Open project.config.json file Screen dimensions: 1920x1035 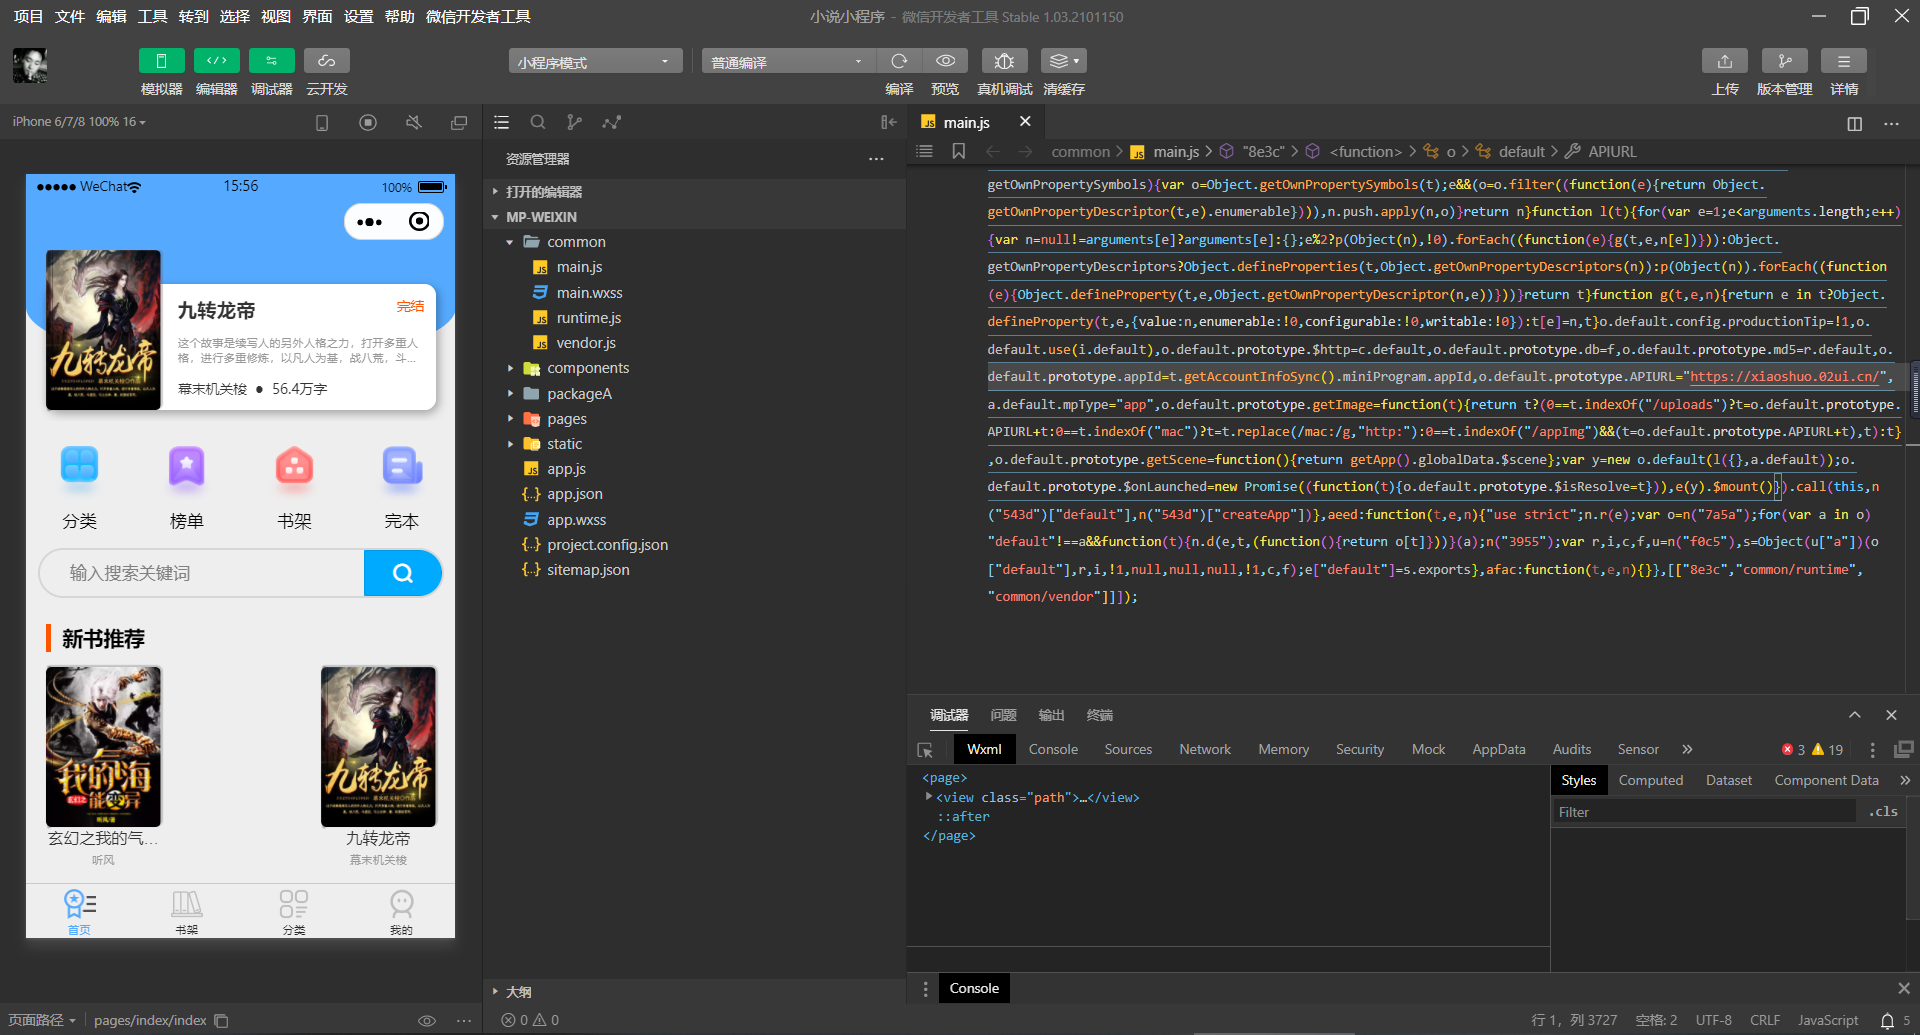pos(694,545)
